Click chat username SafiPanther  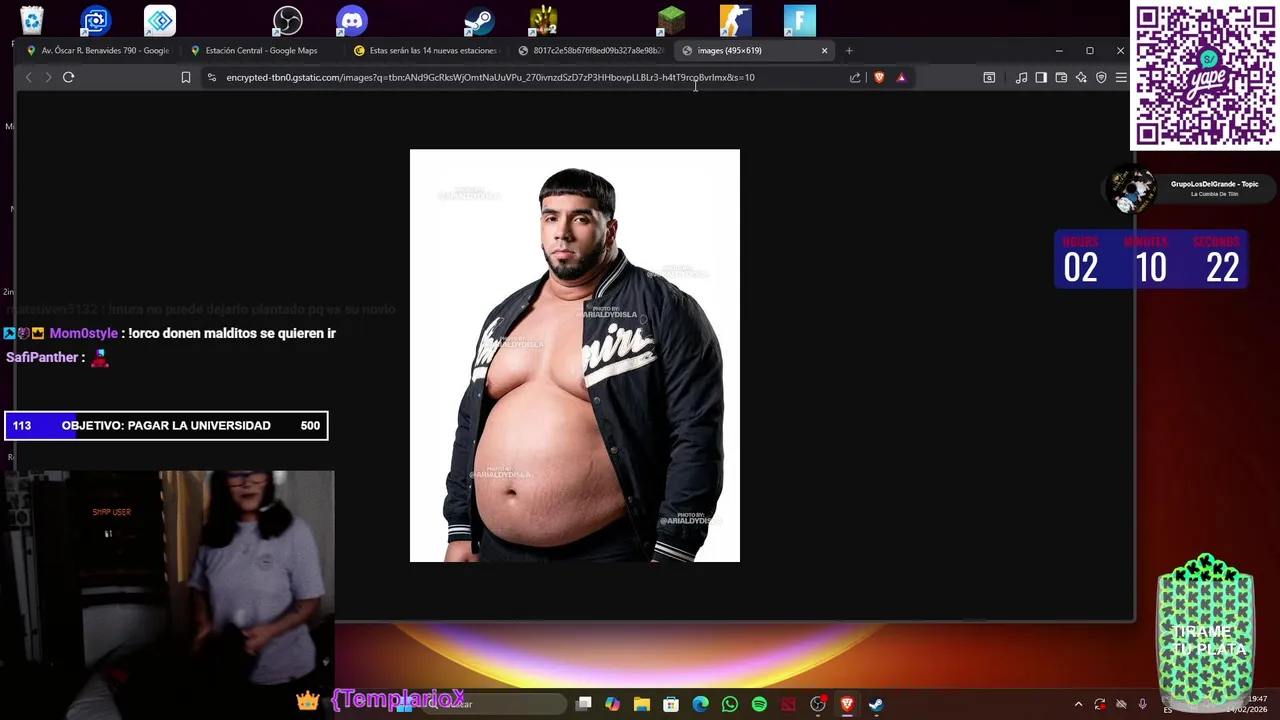(42, 357)
